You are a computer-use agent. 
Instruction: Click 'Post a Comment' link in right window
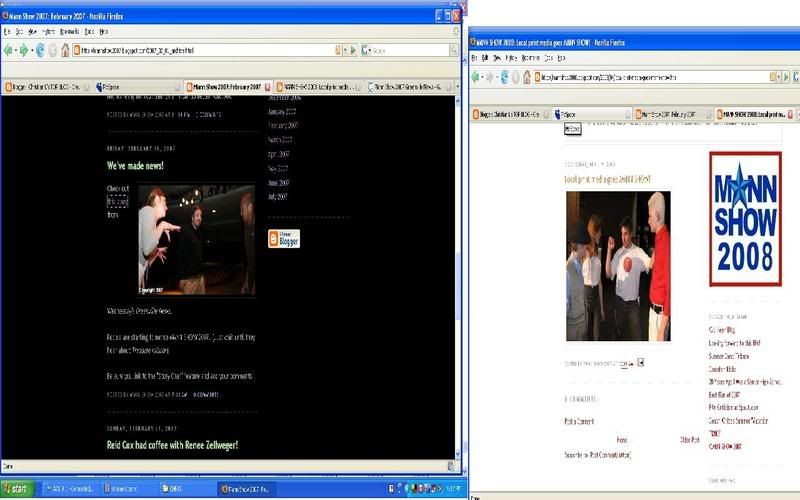pos(579,421)
